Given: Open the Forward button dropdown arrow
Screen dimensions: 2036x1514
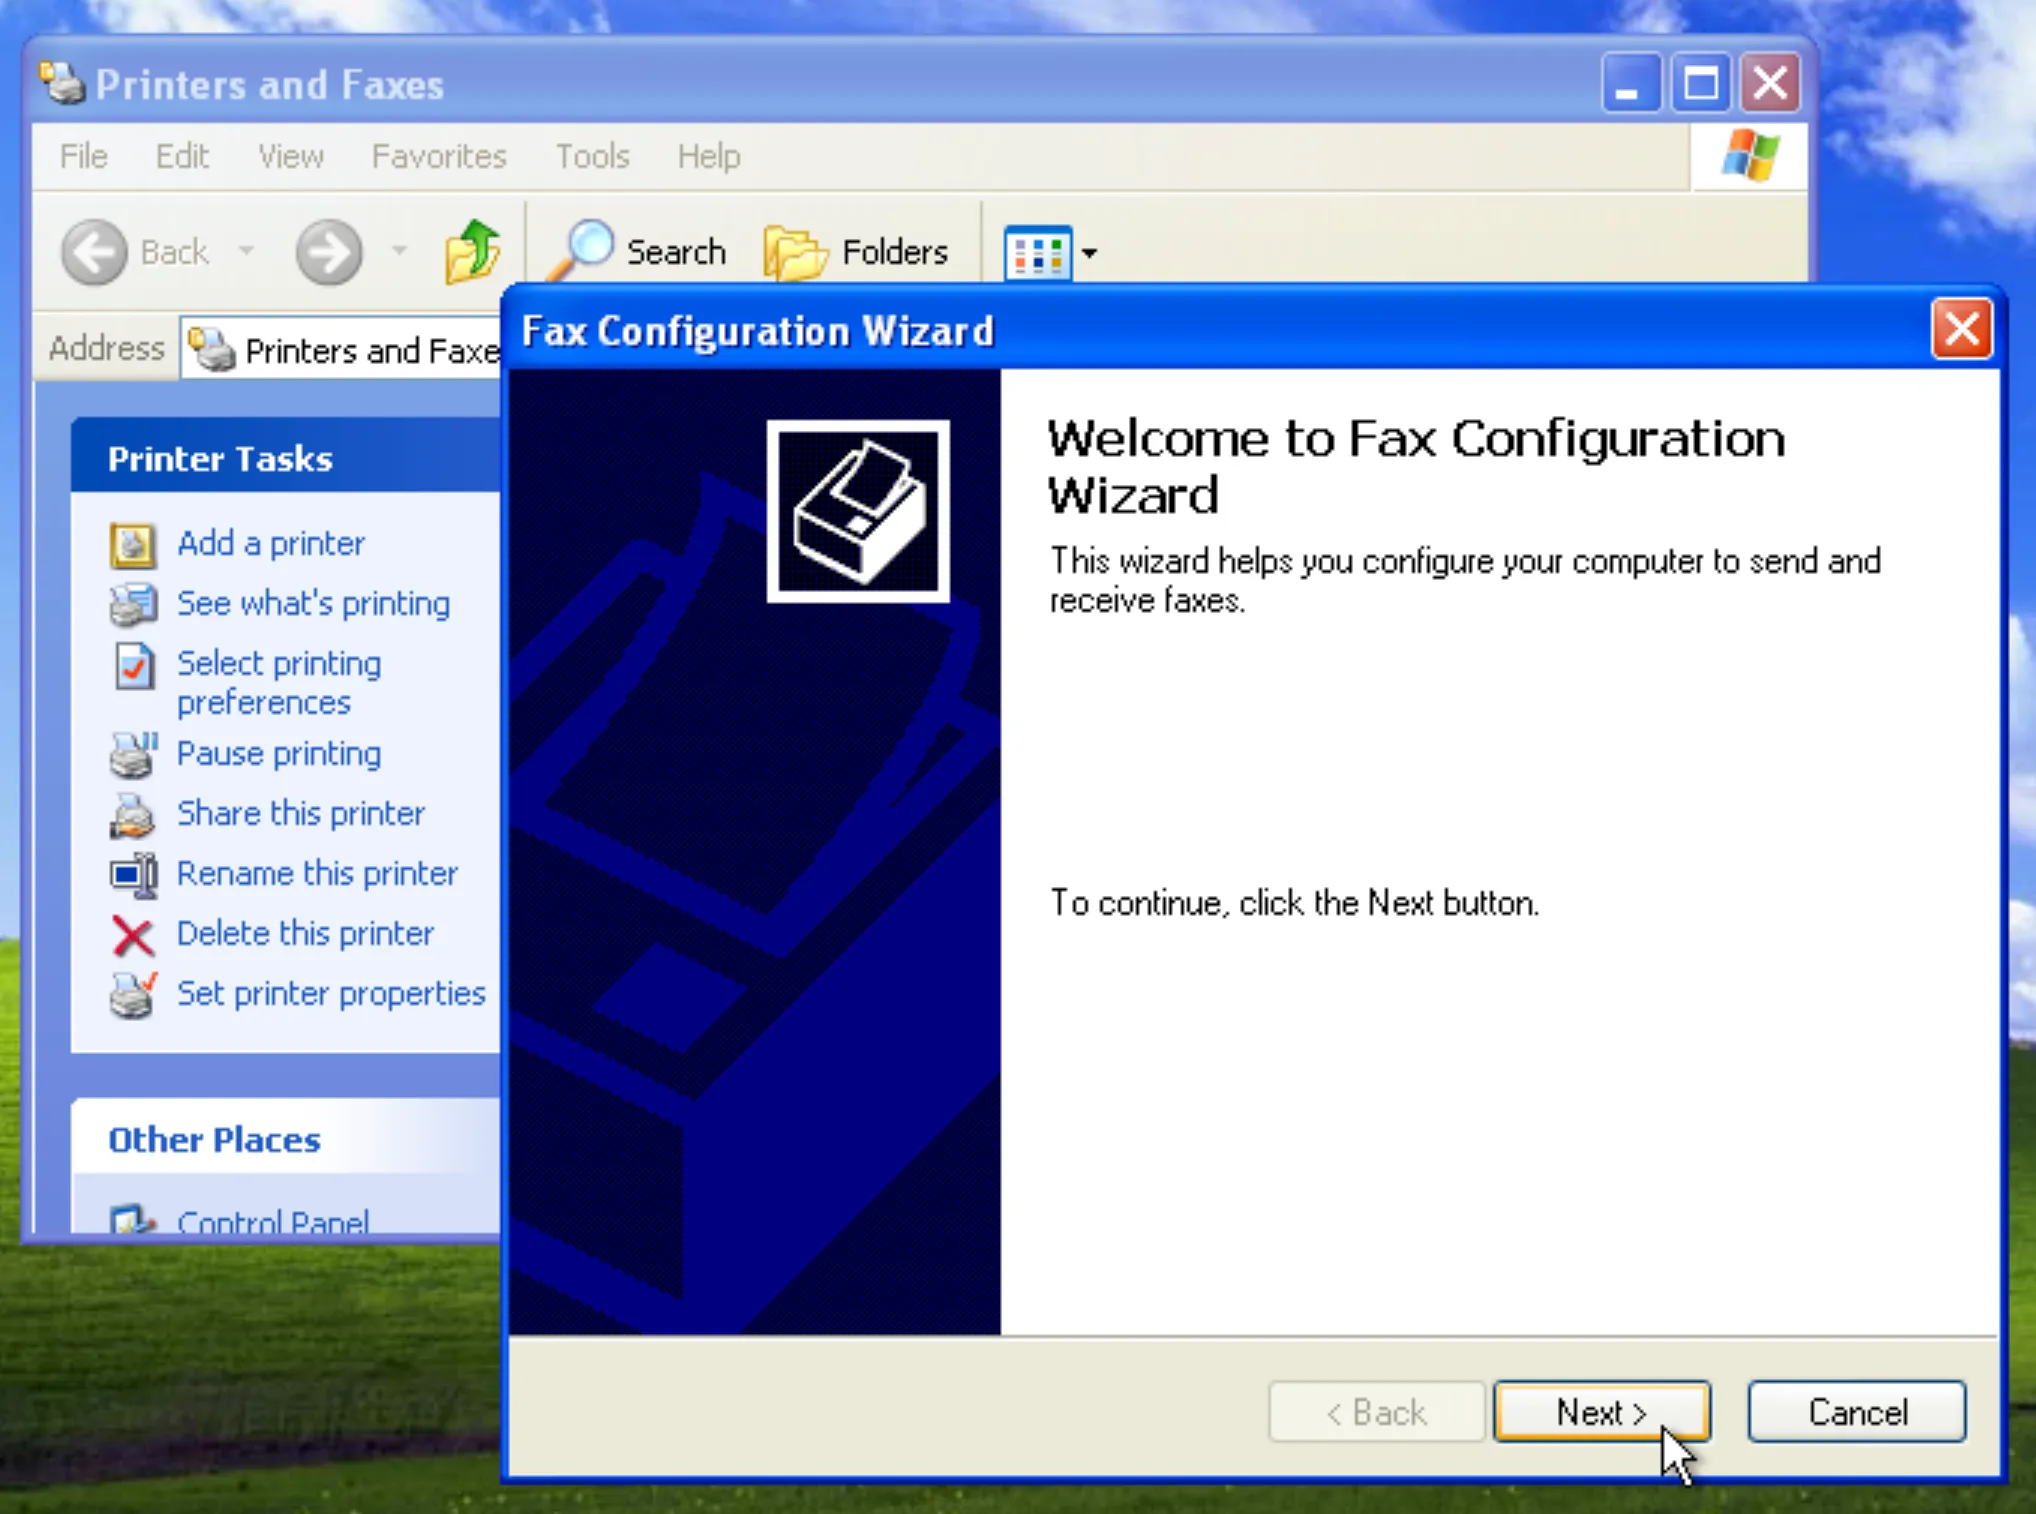Looking at the screenshot, I should point(397,252).
